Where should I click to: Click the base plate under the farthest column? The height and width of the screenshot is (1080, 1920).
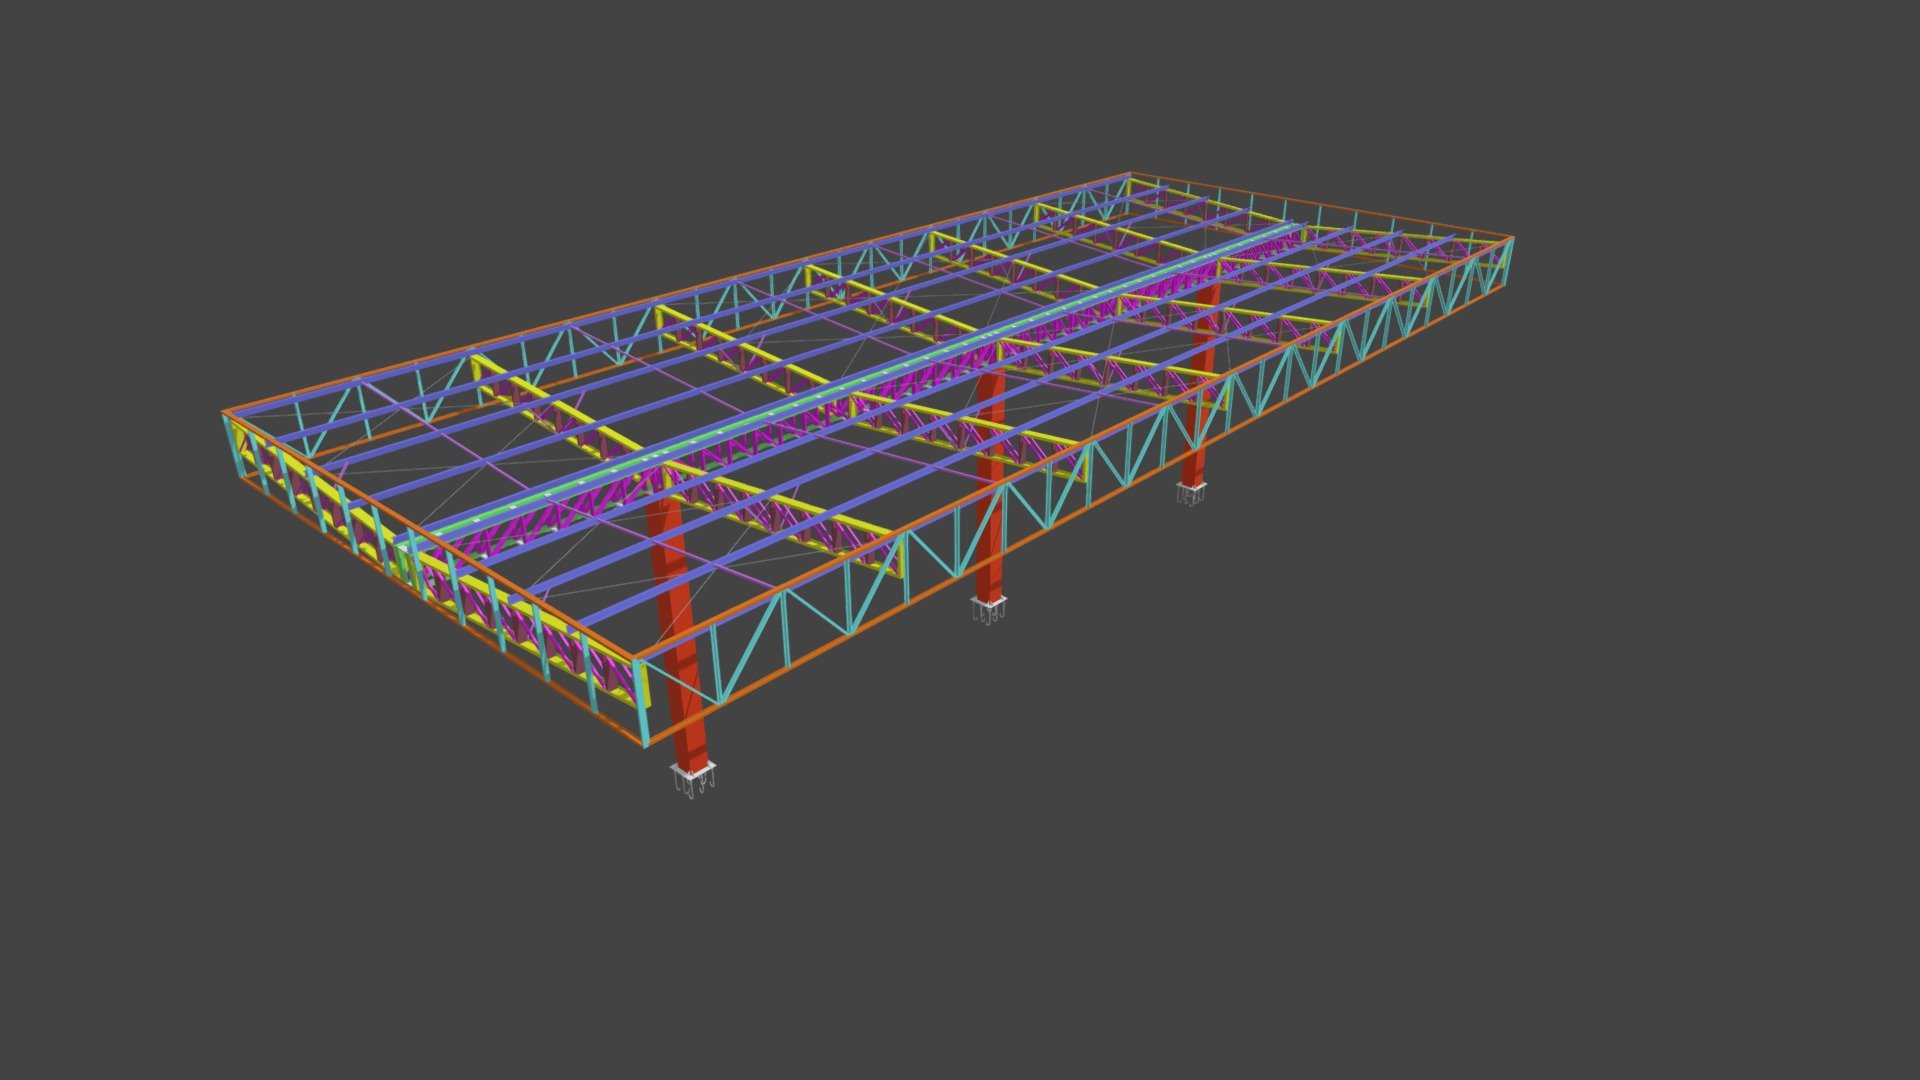(1191, 487)
